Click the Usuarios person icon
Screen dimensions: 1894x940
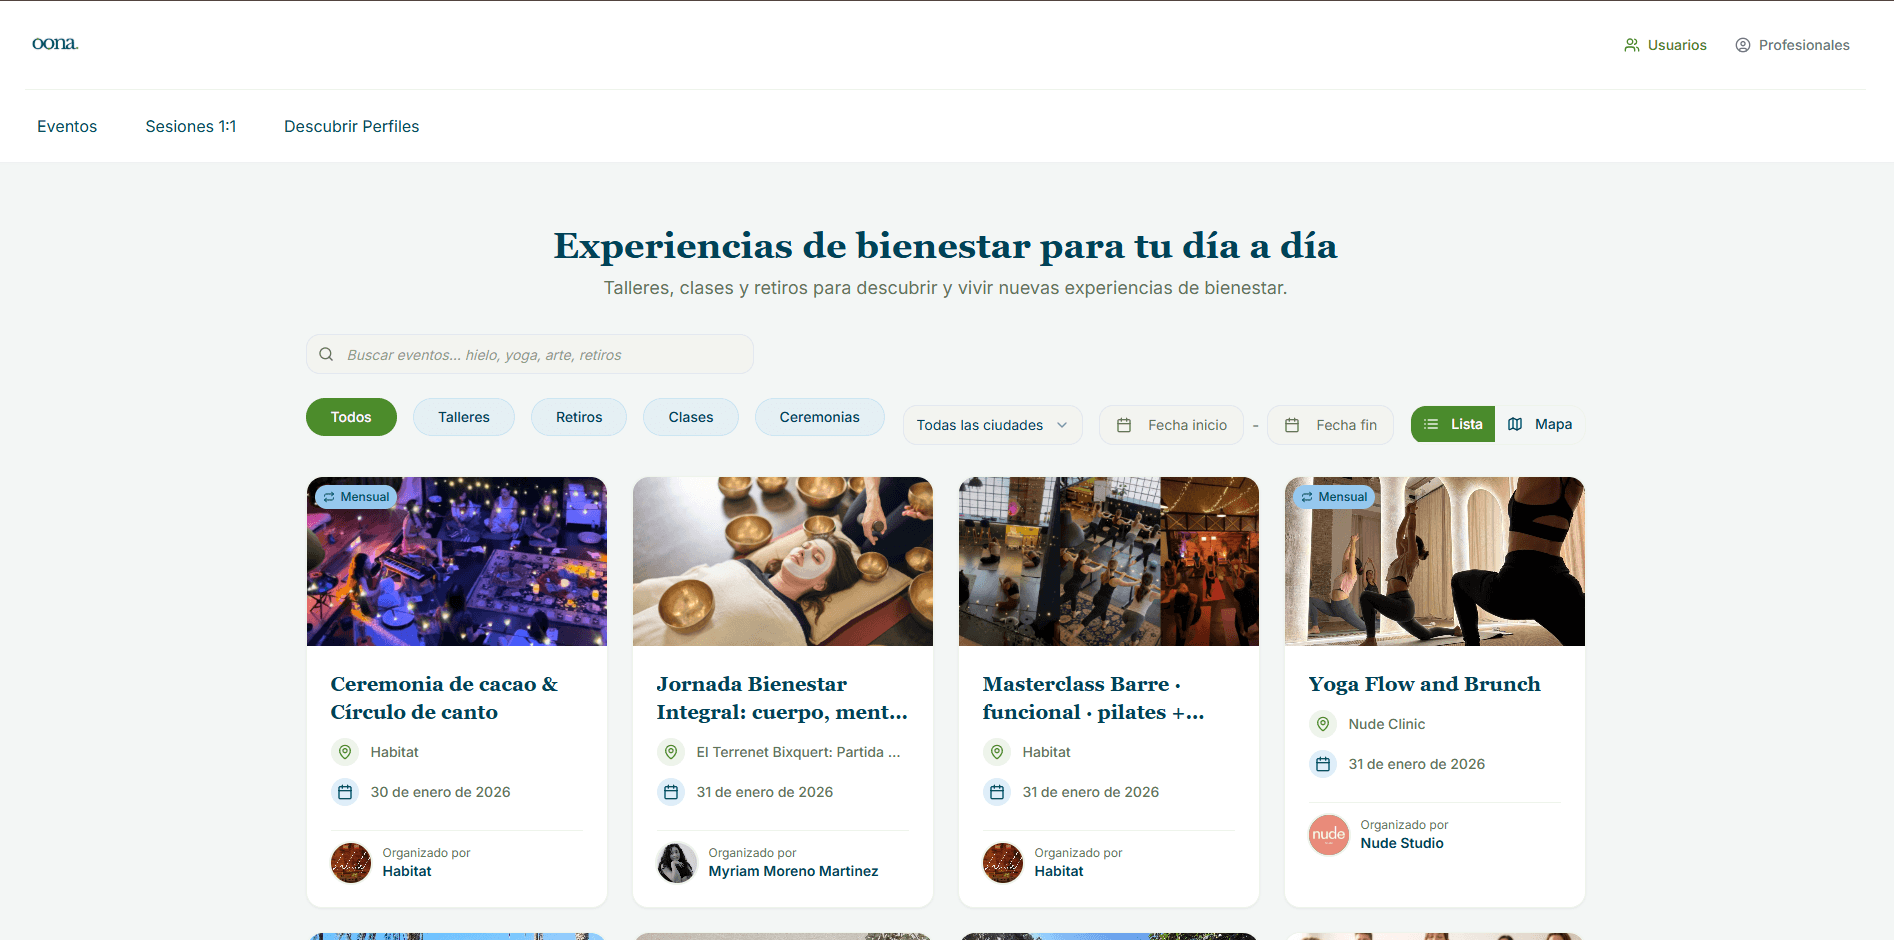pos(1632,45)
